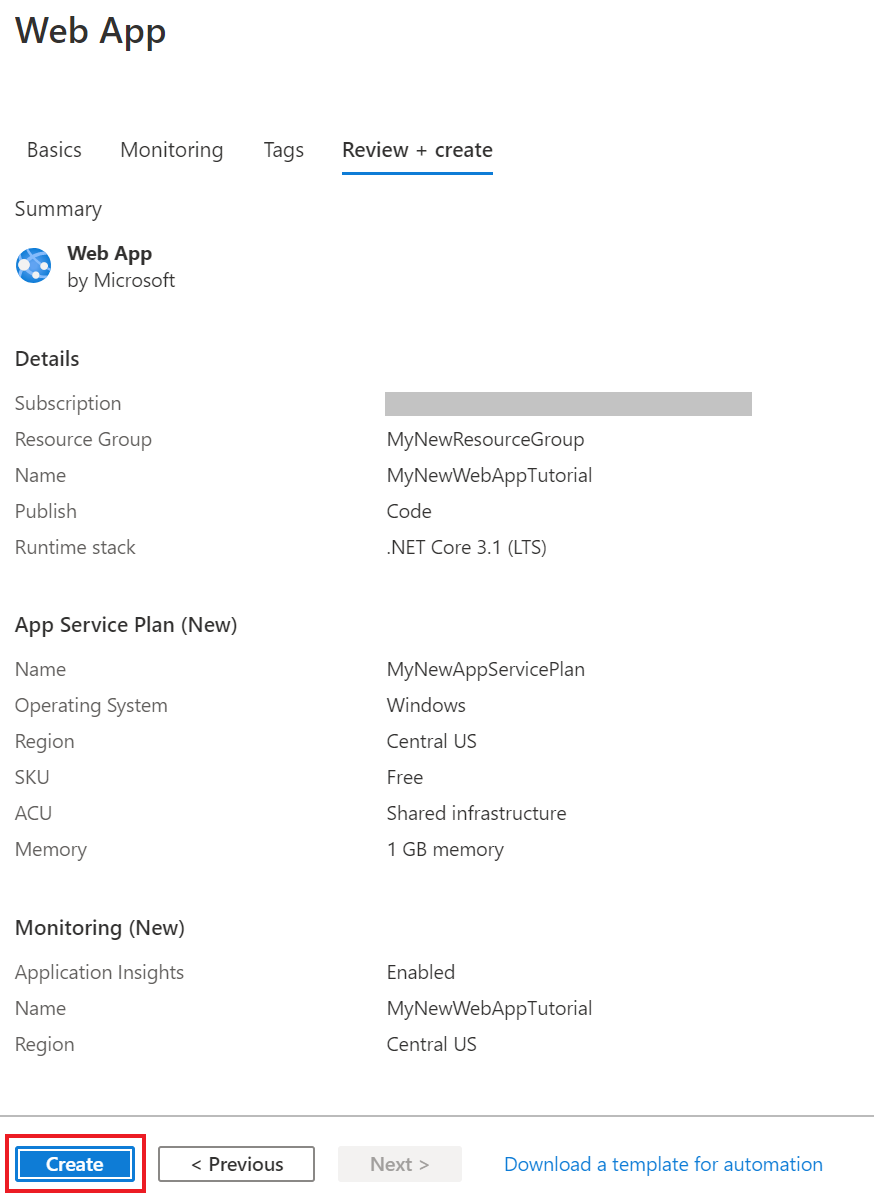Open the Monitoring tab
The height and width of the screenshot is (1203, 874).
coord(171,150)
